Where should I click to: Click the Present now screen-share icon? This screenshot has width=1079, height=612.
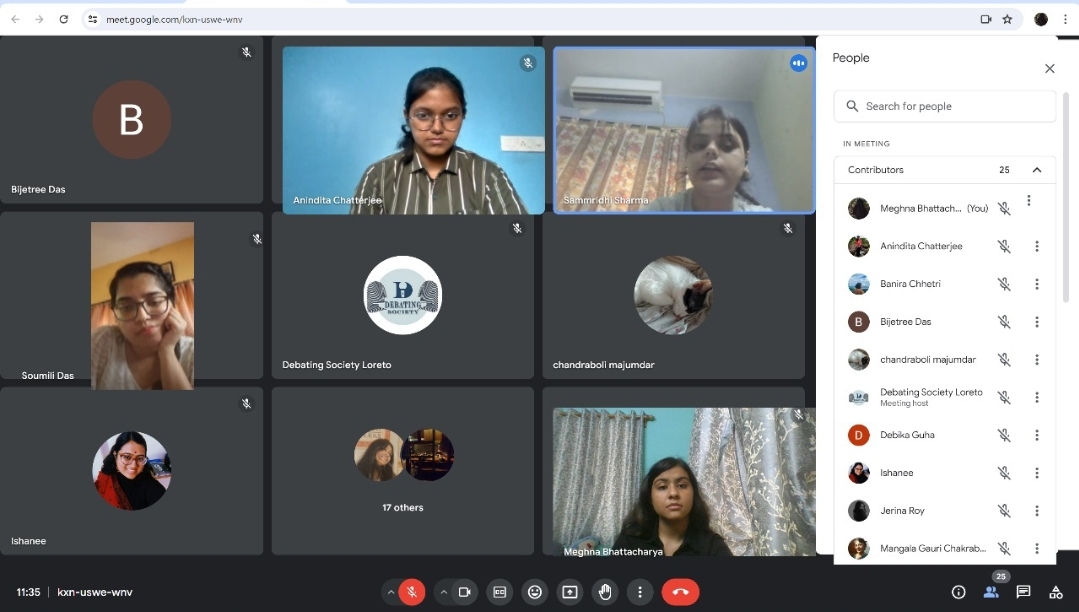pyautogui.click(x=570, y=592)
